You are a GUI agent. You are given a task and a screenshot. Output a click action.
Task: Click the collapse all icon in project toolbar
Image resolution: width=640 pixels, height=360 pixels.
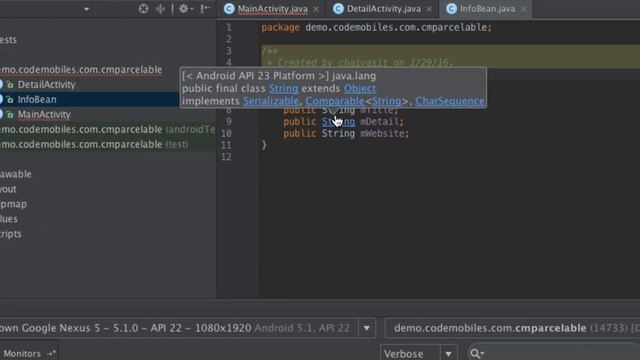click(160, 9)
